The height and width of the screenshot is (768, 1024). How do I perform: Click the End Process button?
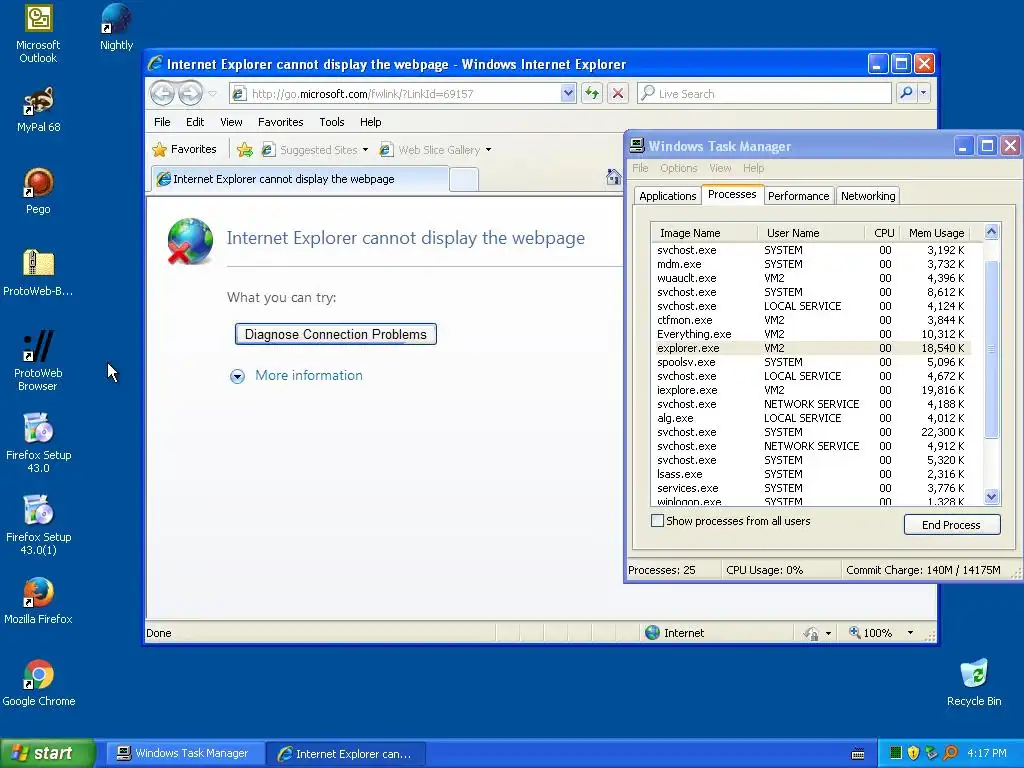pyautogui.click(x=952, y=524)
